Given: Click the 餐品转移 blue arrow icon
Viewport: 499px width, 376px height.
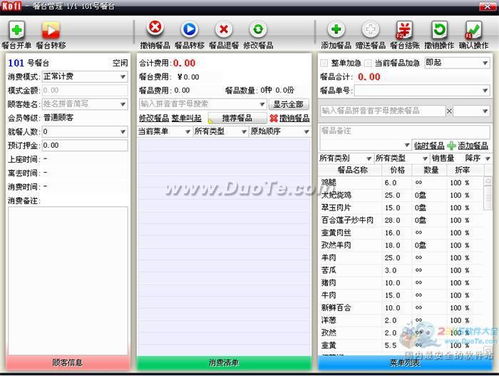Looking at the screenshot, I should (x=189, y=29).
